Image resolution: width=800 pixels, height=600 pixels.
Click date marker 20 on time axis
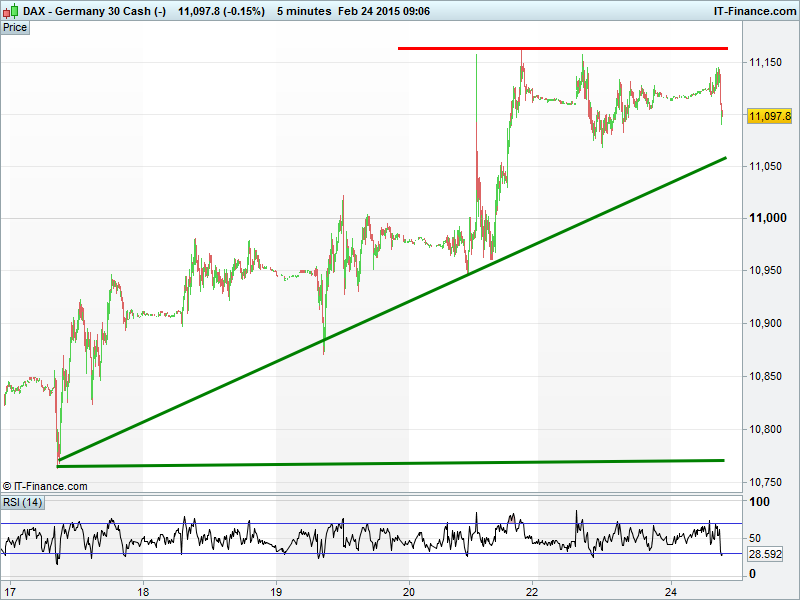pos(409,590)
